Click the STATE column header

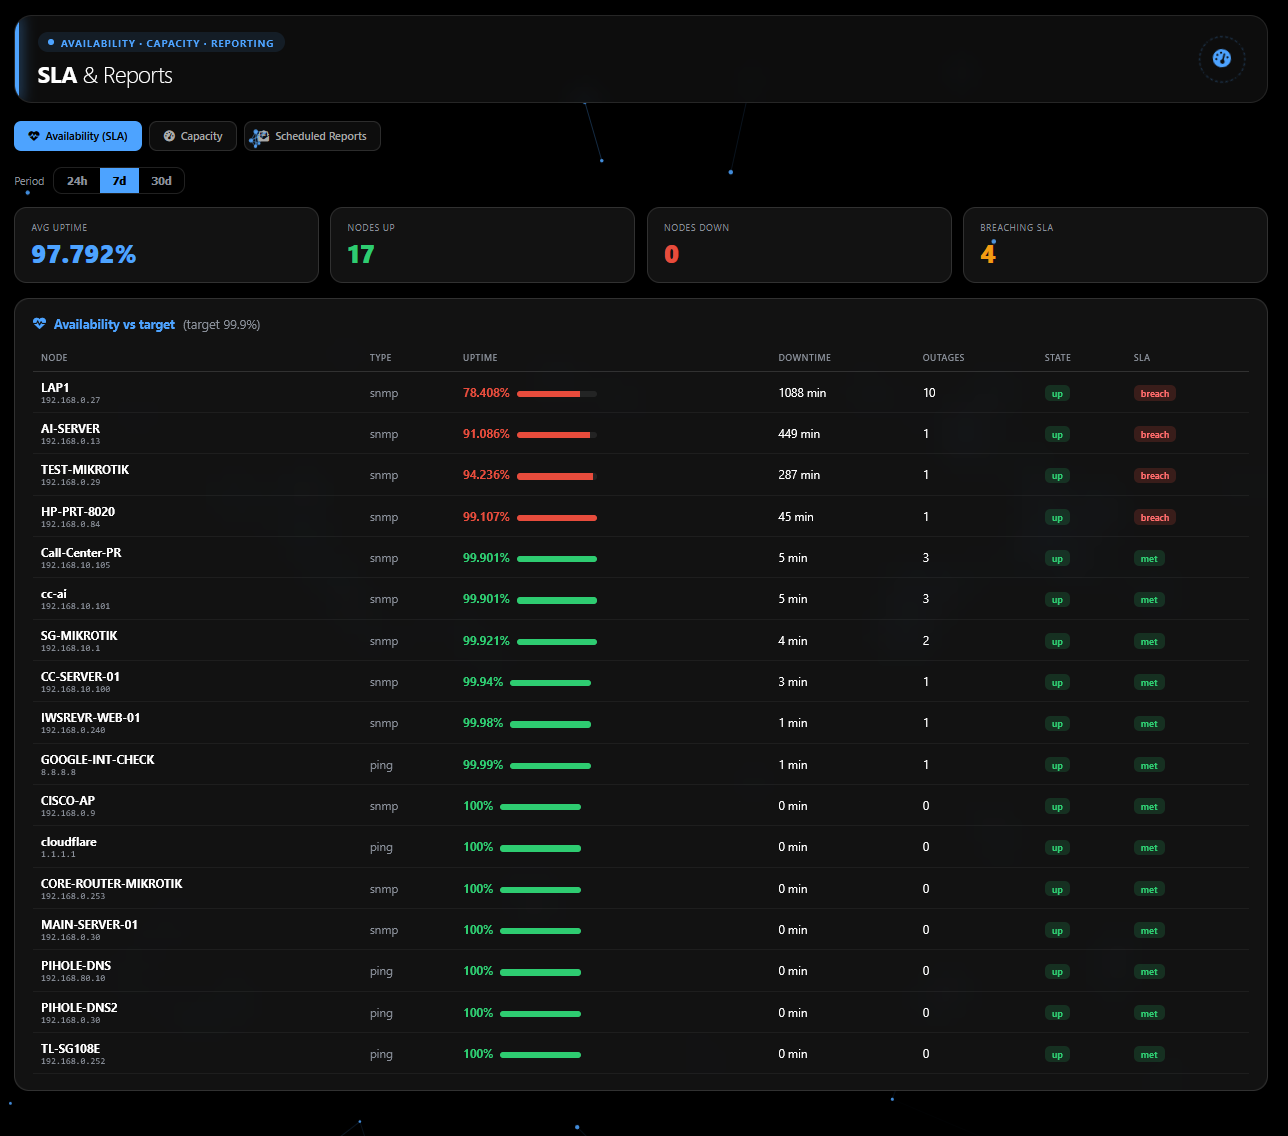[x=1057, y=358]
